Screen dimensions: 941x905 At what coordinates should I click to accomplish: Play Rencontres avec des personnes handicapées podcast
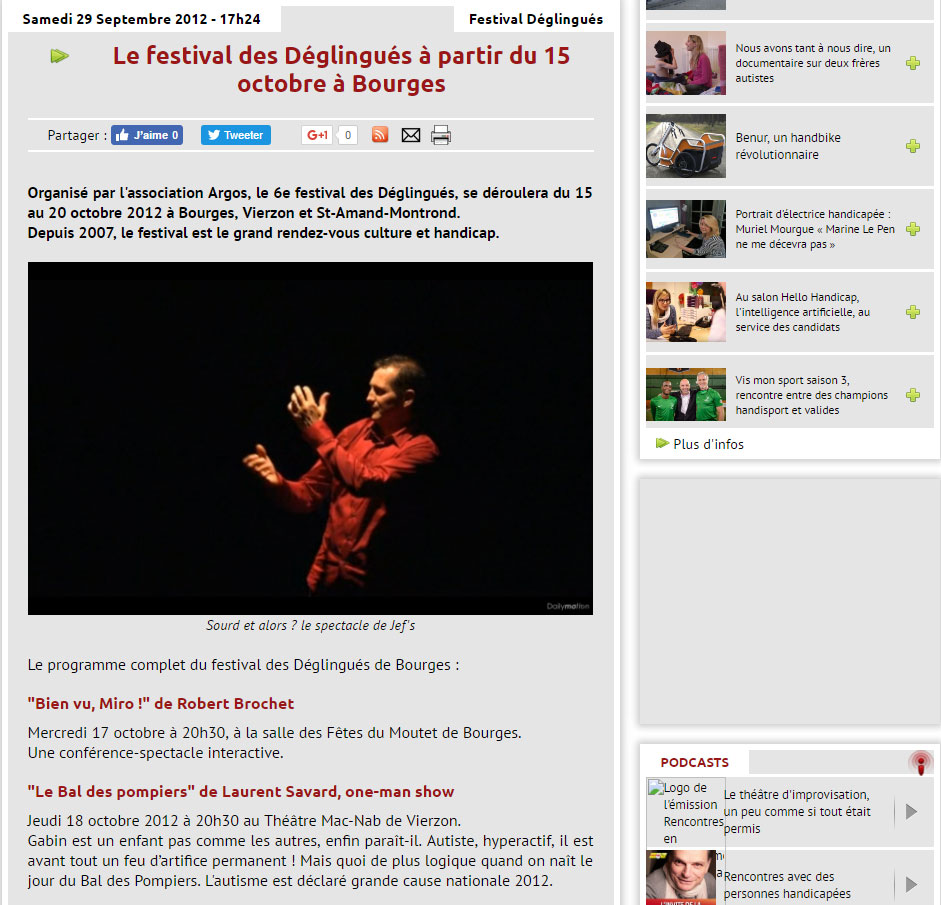click(x=911, y=884)
